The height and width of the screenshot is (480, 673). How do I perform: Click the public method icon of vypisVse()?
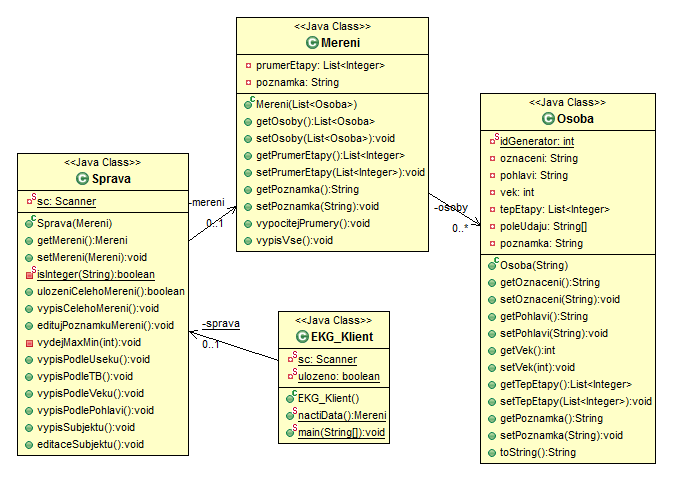(248, 241)
